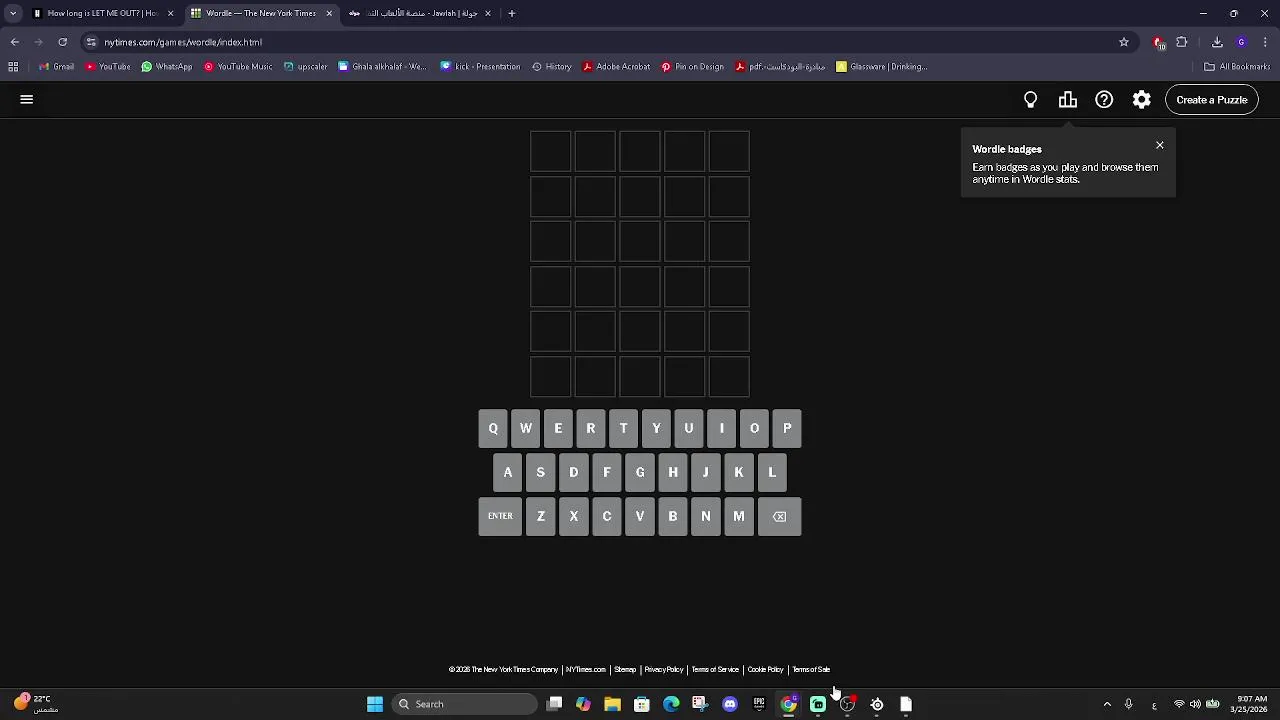The height and width of the screenshot is (720, 1280).
Task: Open the tab search dropdown chevron
Action: coord(13,13)
